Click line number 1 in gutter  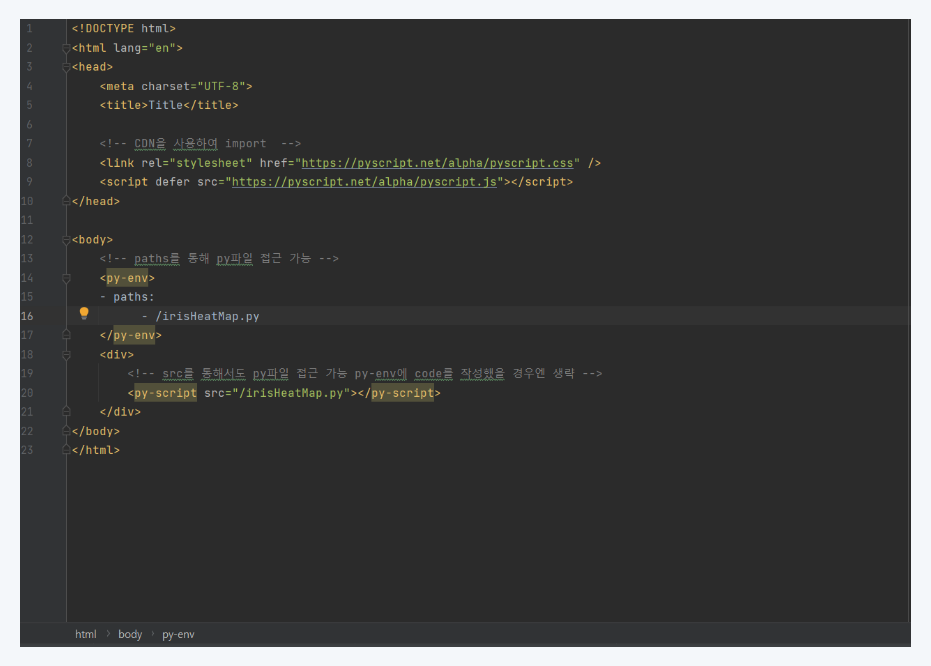pyautogui.click(x=31, y=28)
